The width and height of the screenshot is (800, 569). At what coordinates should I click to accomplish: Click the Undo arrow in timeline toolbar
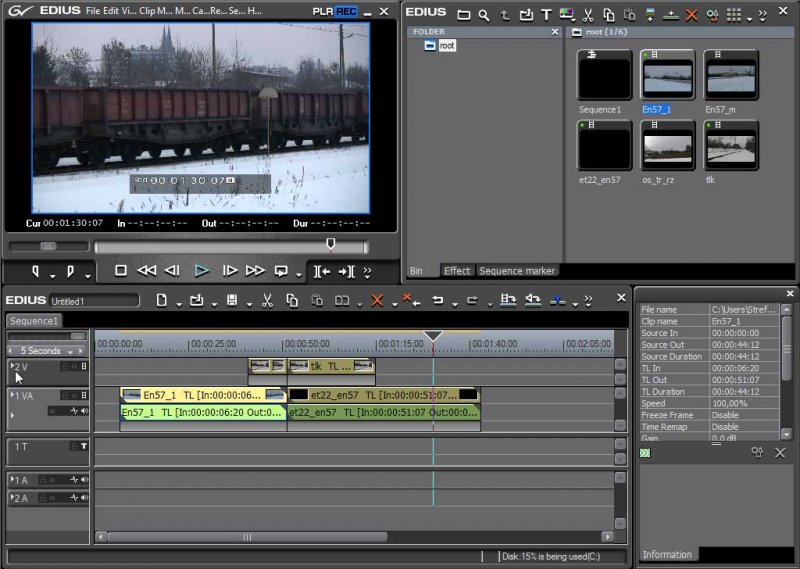click(437, 300)
